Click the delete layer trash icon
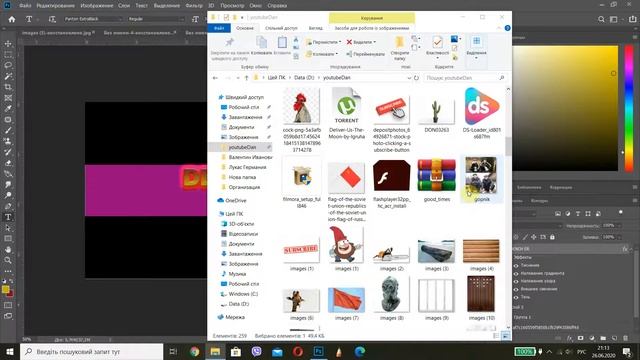This screenshot has height=360, width=640. click(625, 338)
